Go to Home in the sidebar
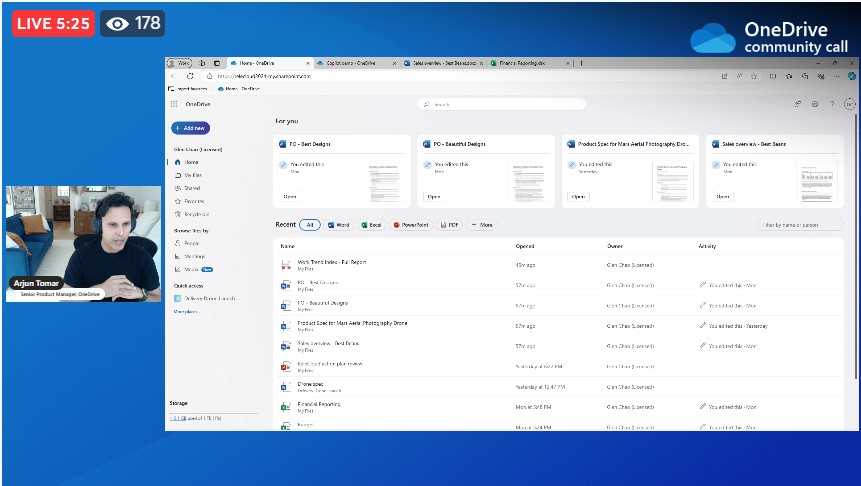Screen dimensions: 861x486 pyautogui.click(x=187, y=162)
